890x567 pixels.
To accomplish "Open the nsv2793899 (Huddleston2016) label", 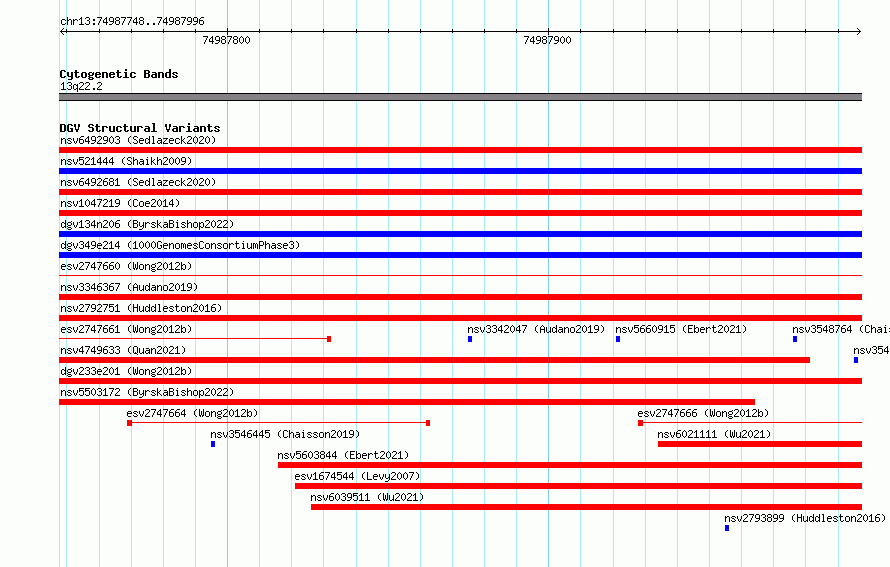I will point(805,518).
